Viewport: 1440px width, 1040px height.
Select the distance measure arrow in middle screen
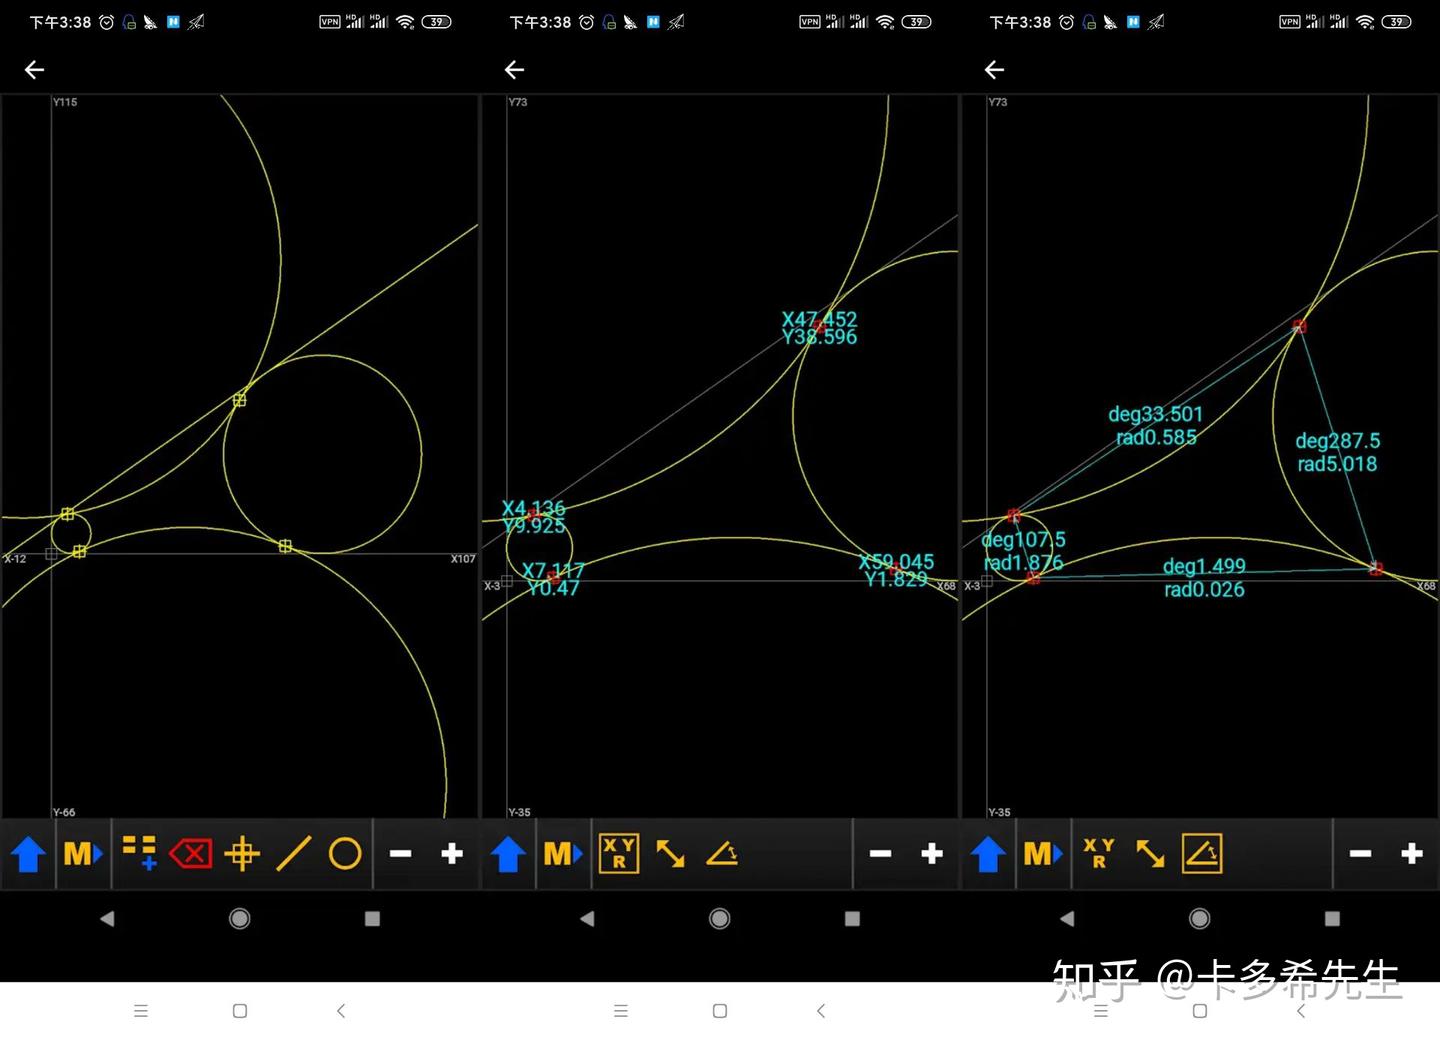[x=670, y=854]
